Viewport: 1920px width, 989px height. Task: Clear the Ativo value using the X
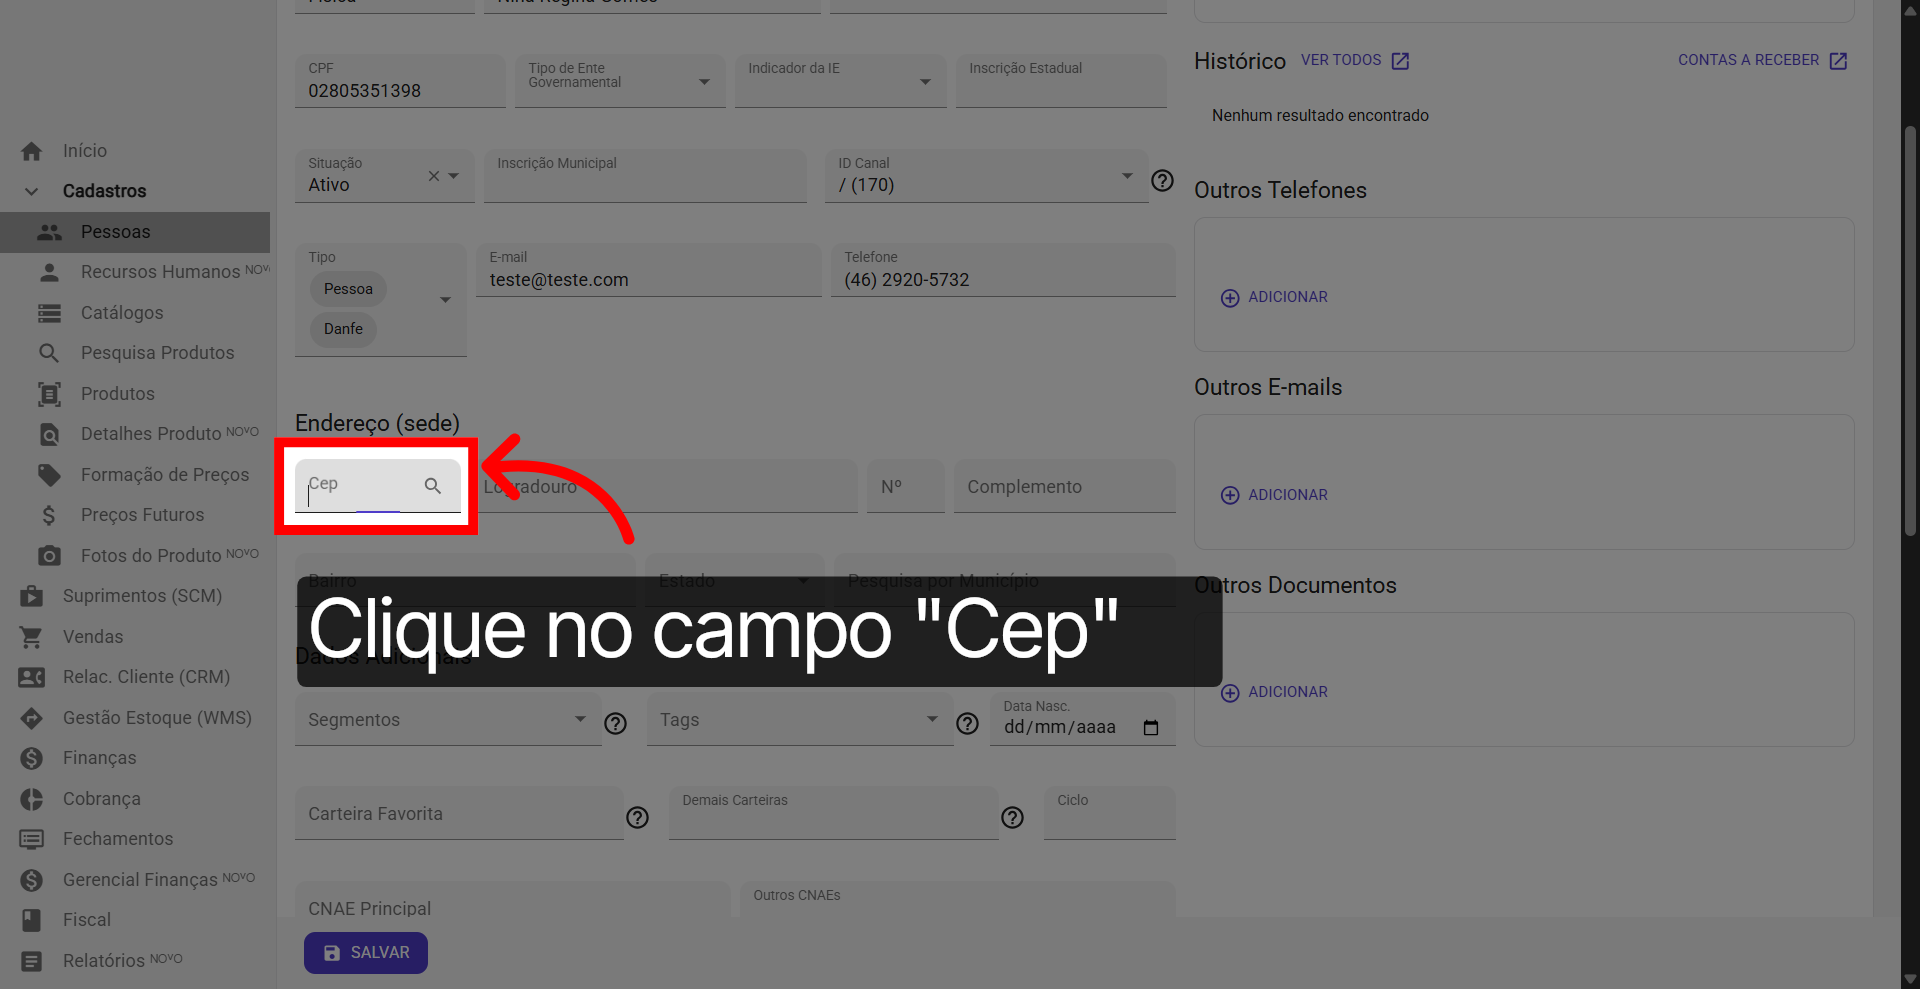[432, 176]
